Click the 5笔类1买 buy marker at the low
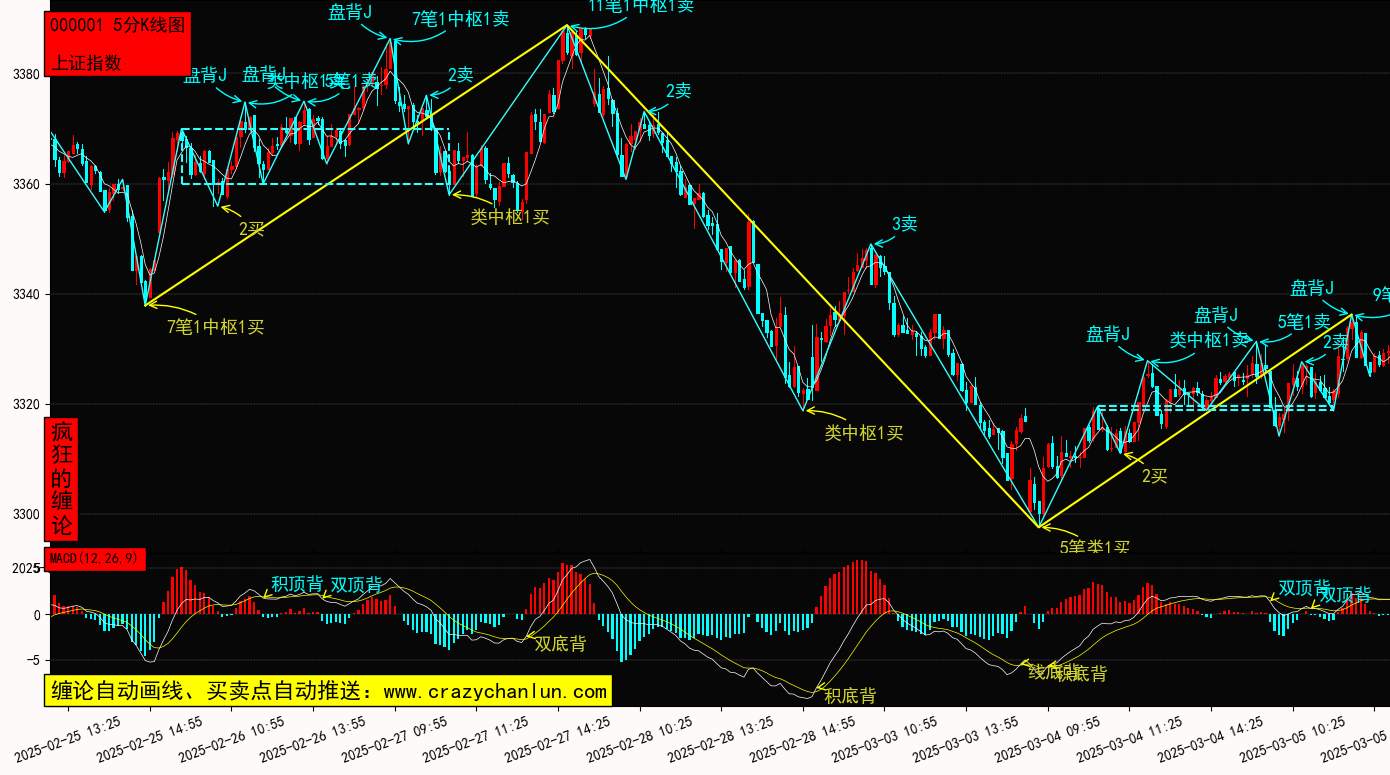 [1094, 546]
